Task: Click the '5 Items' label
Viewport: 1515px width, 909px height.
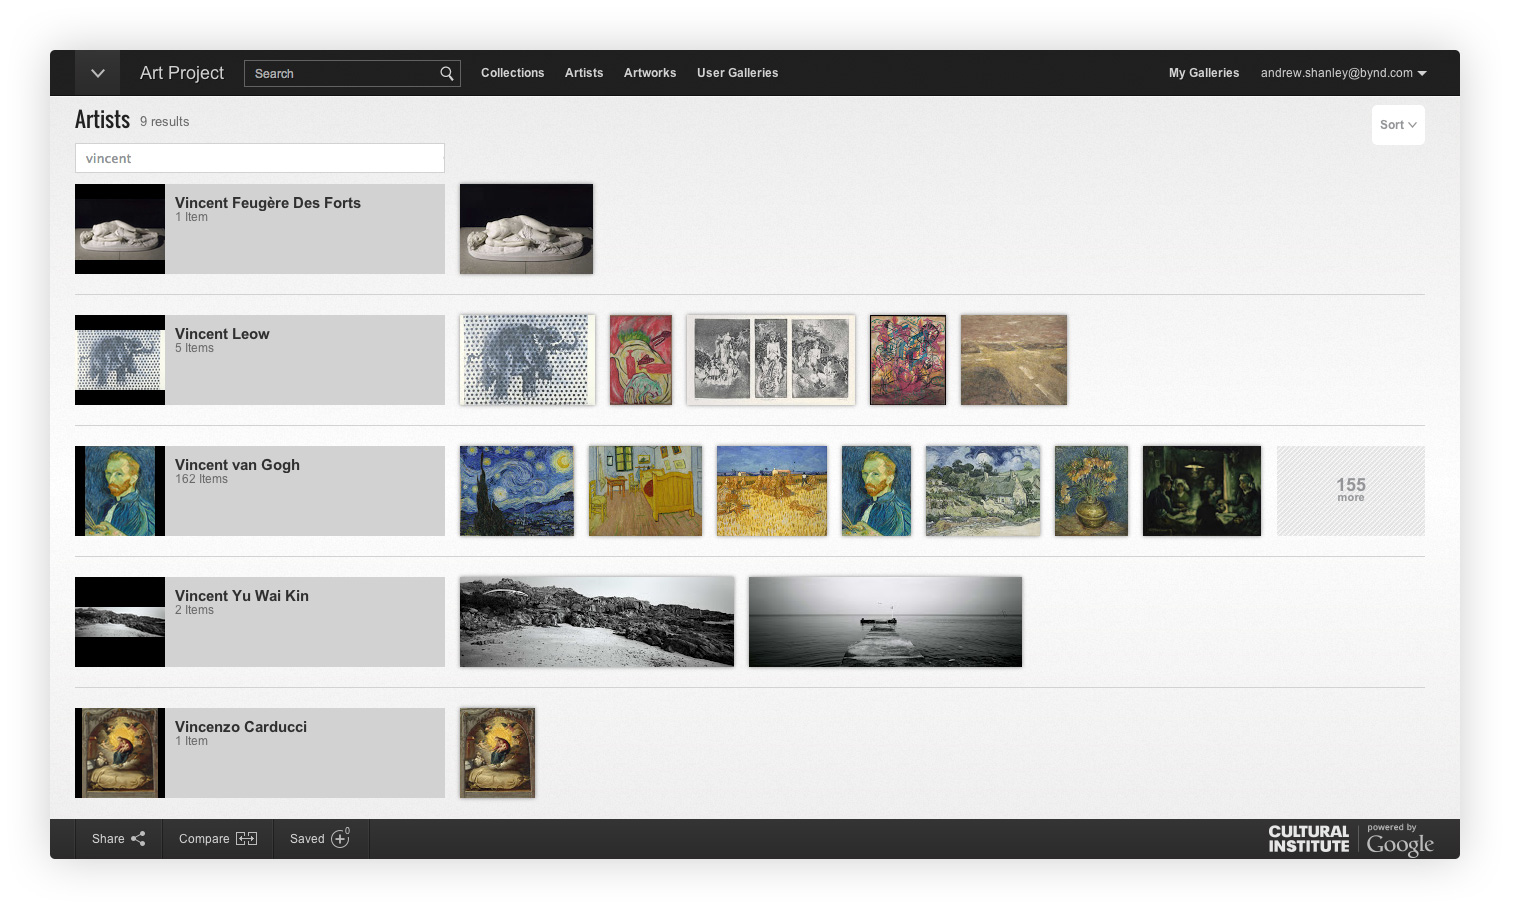Action: (194, 348)
